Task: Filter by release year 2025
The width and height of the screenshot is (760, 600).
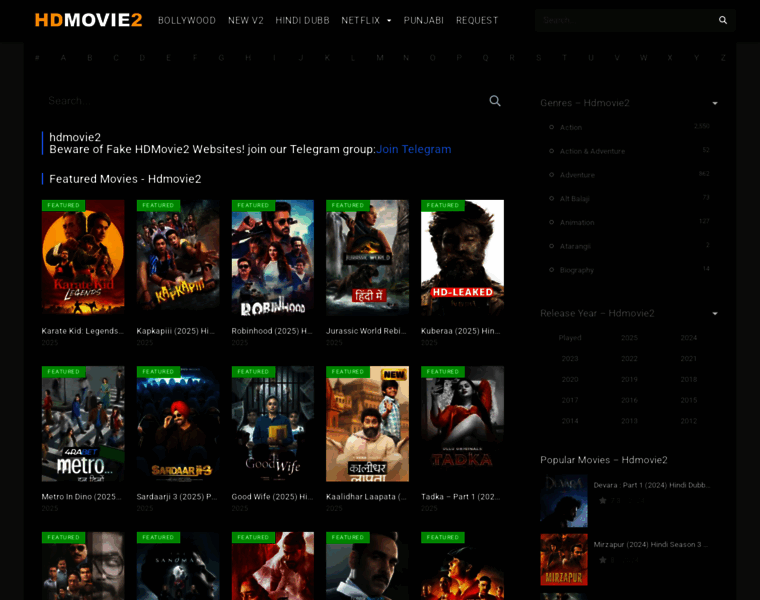Action: click(629, 338)
